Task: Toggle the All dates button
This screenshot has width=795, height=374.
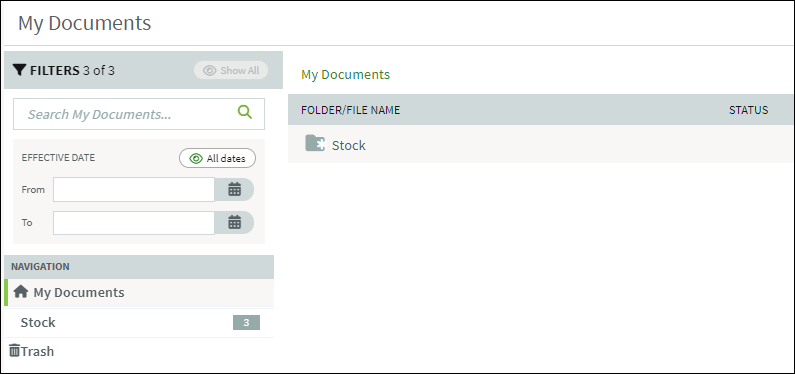Action: pos(218,158)
